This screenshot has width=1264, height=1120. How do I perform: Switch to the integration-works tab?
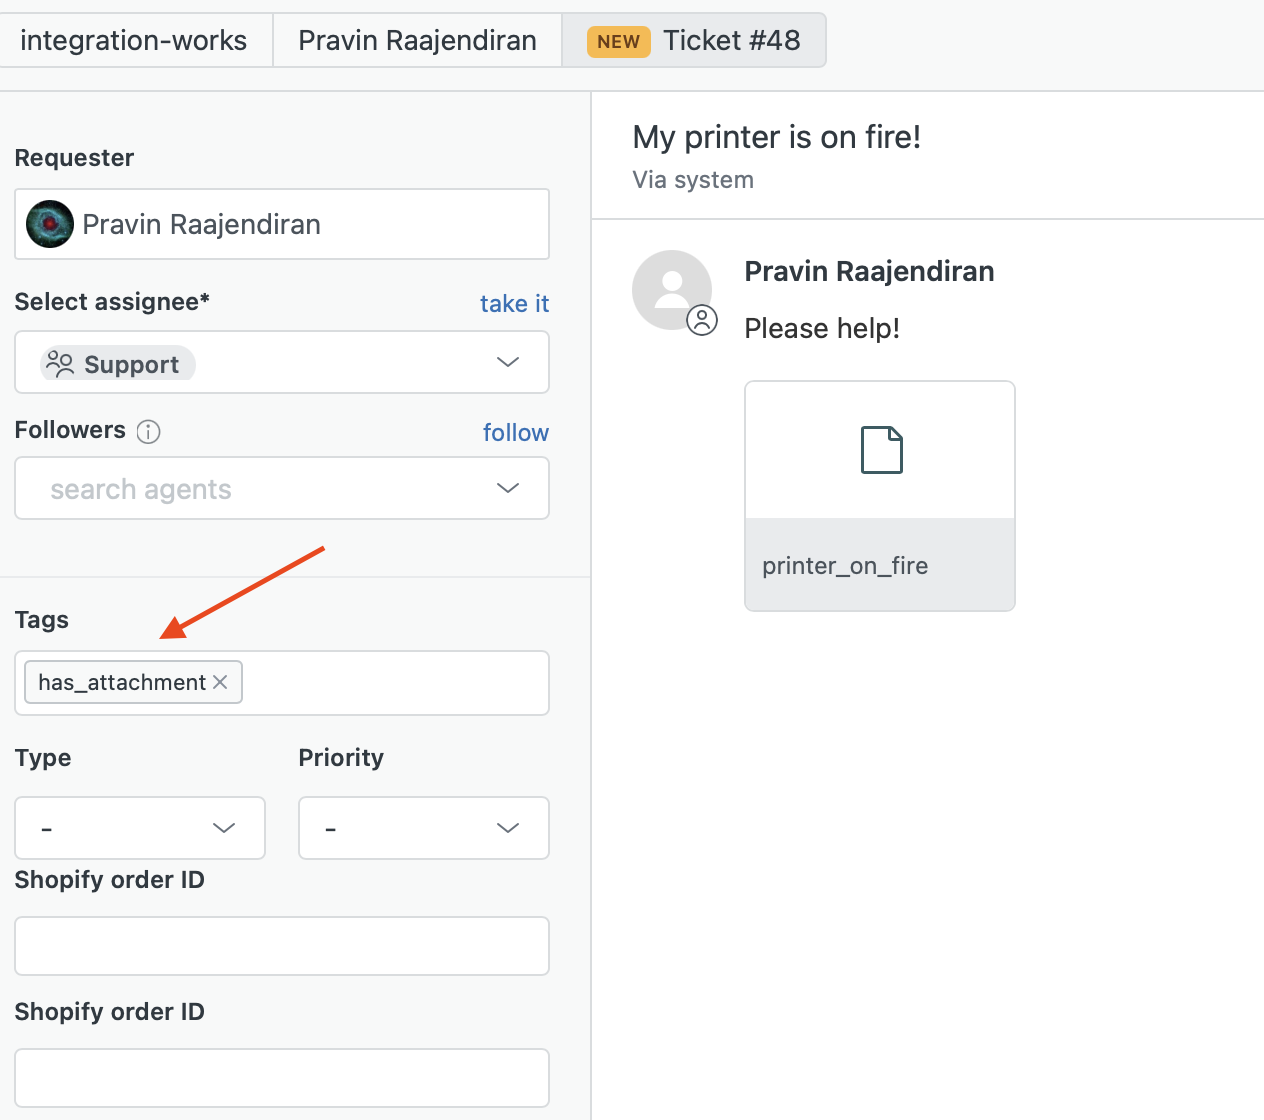point(134,40)
